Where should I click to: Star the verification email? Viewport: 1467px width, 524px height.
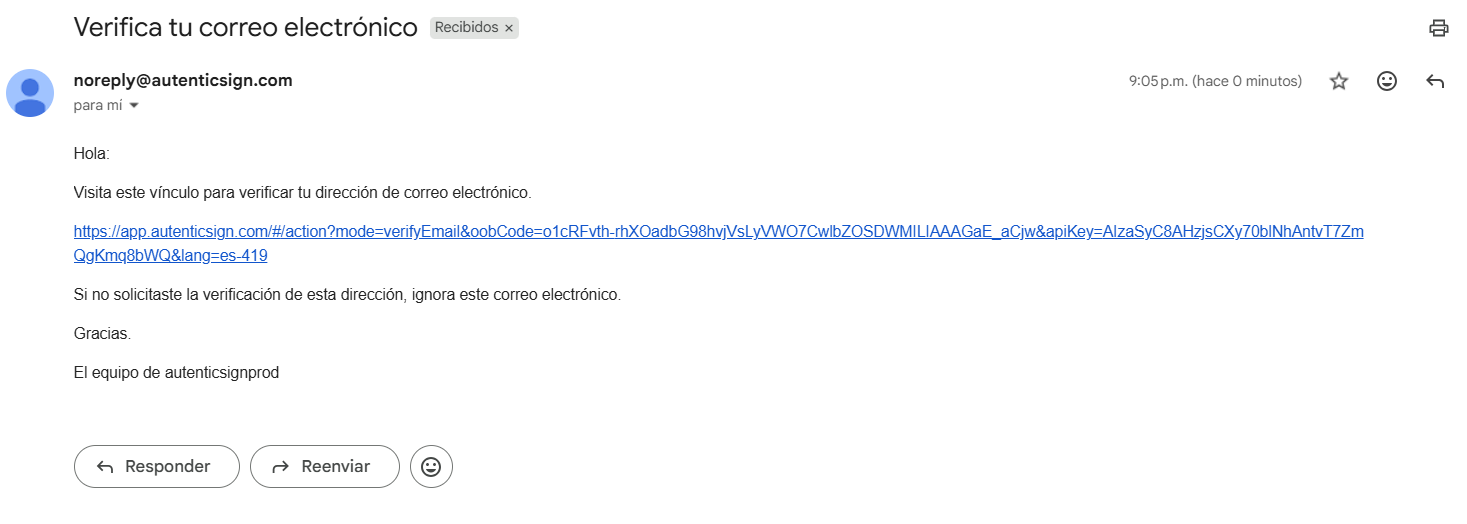[x=1339, y=82]
